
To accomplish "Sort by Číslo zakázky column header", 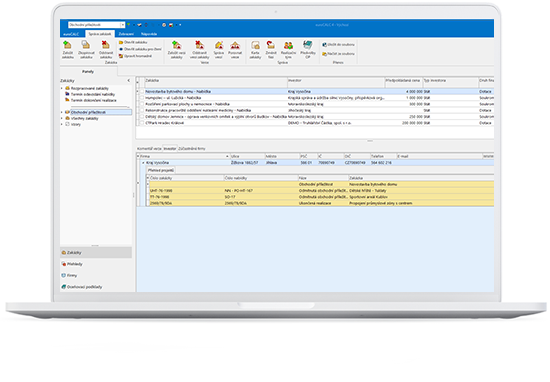I will coord(187,178).
